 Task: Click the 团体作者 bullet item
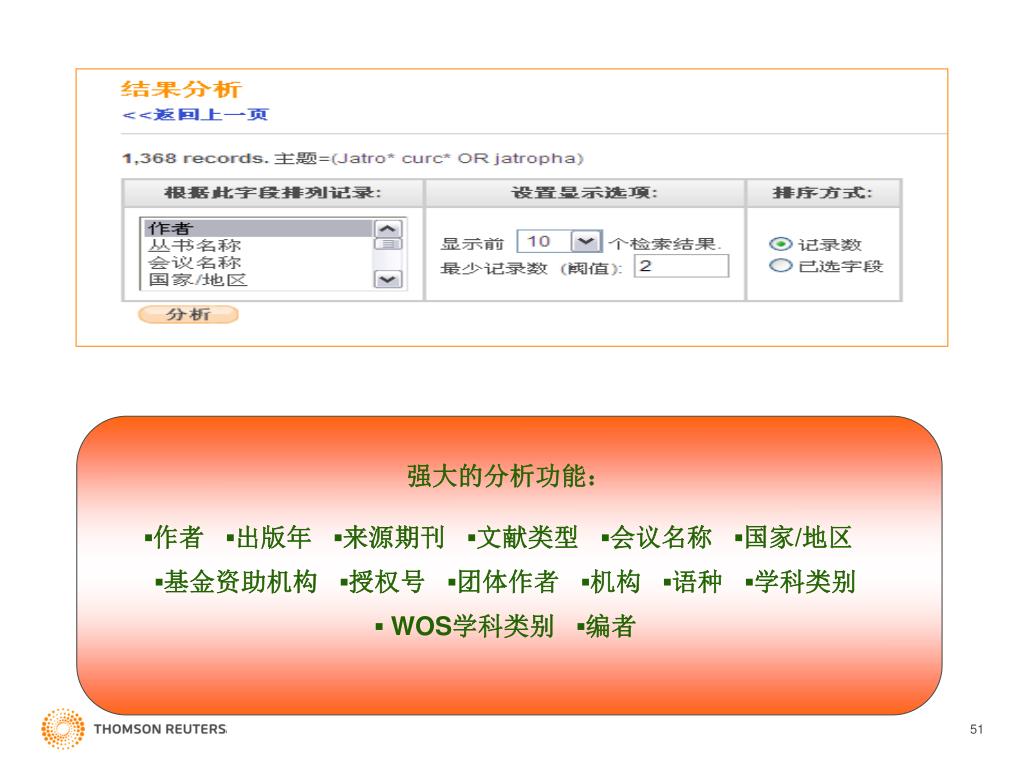(x=504, y=582)
